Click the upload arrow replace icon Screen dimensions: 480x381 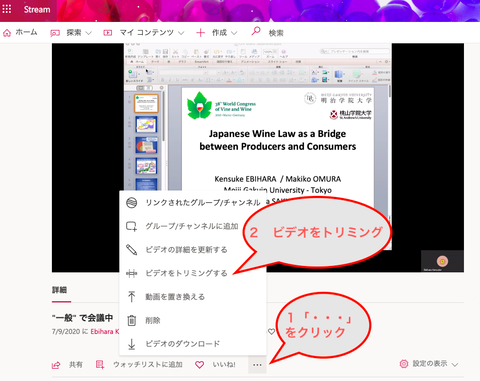click(132, 297)
